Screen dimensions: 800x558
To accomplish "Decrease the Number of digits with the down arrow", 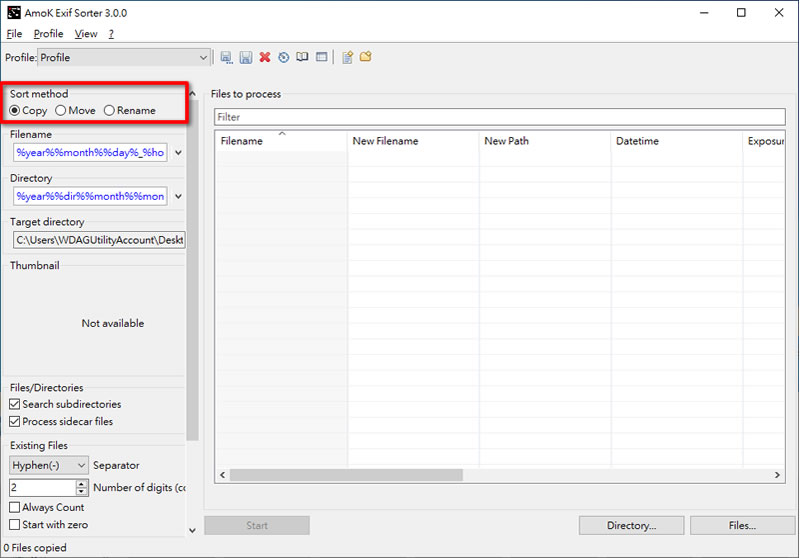I will 82,492.
